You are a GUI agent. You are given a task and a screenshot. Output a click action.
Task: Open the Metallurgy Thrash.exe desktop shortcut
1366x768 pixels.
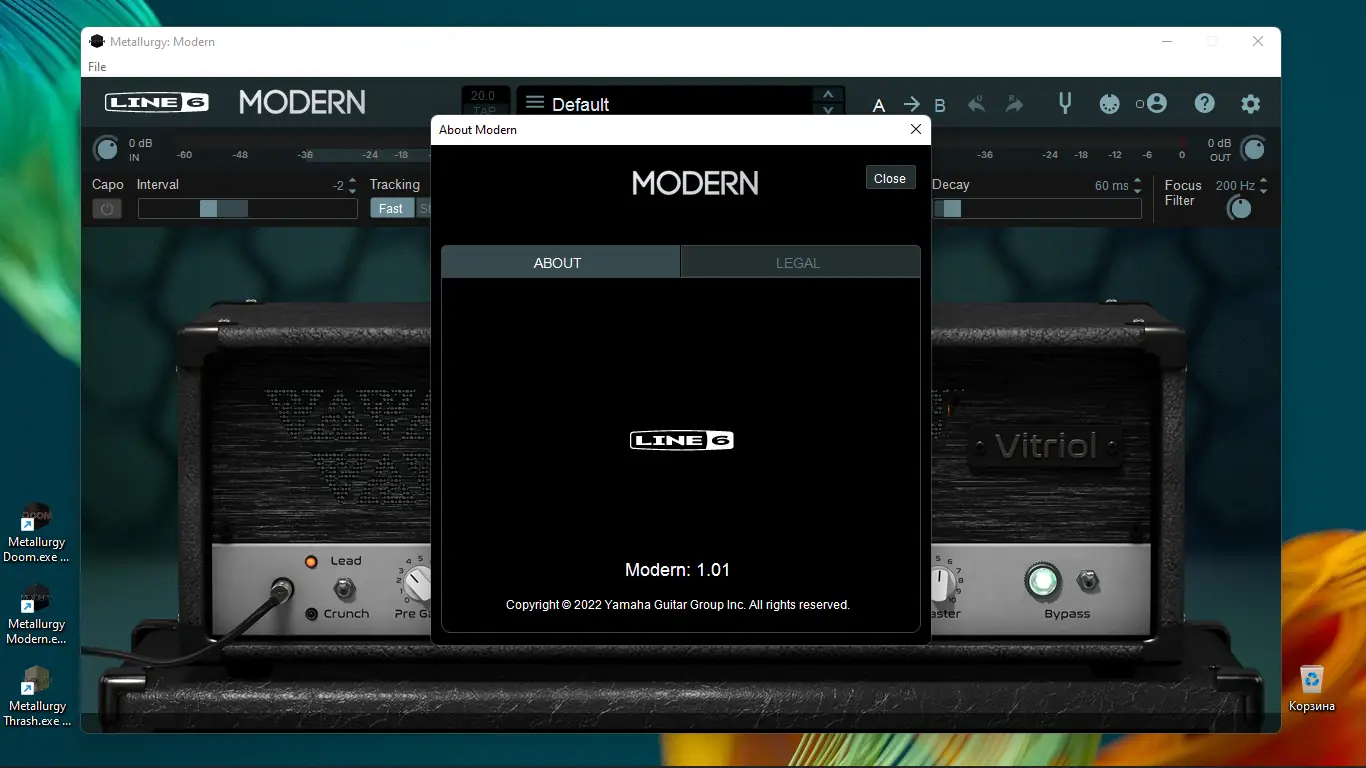37,697
